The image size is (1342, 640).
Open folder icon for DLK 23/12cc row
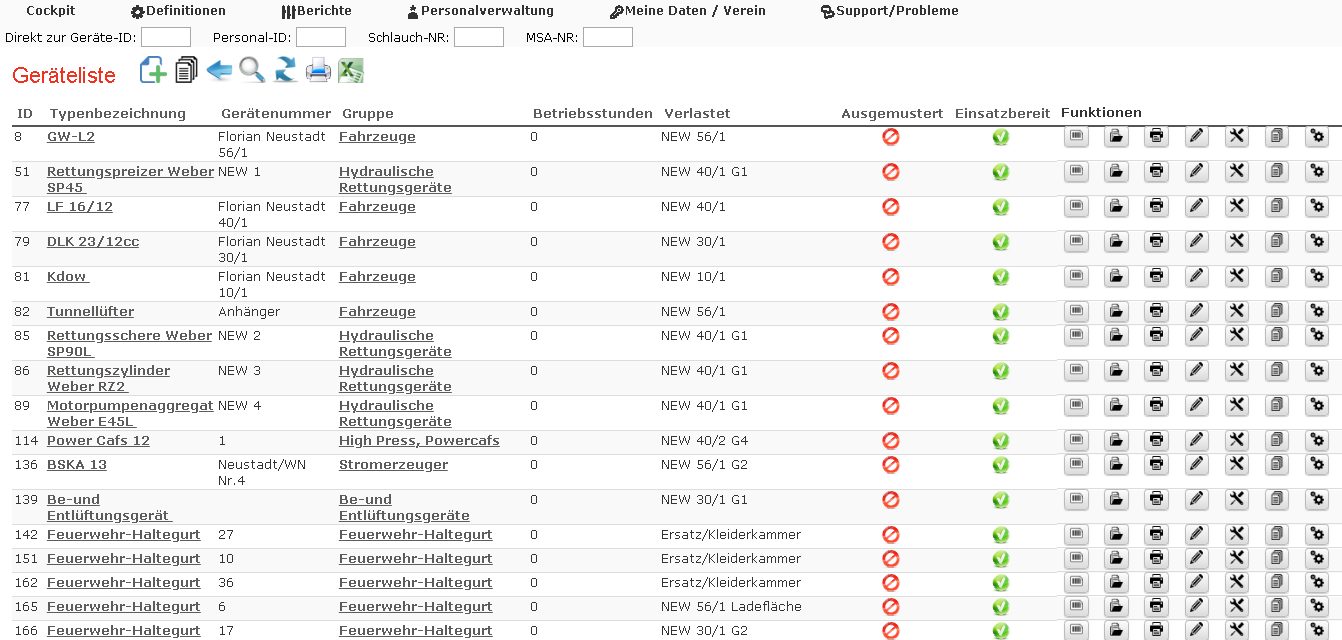[x=1116, y=242]
